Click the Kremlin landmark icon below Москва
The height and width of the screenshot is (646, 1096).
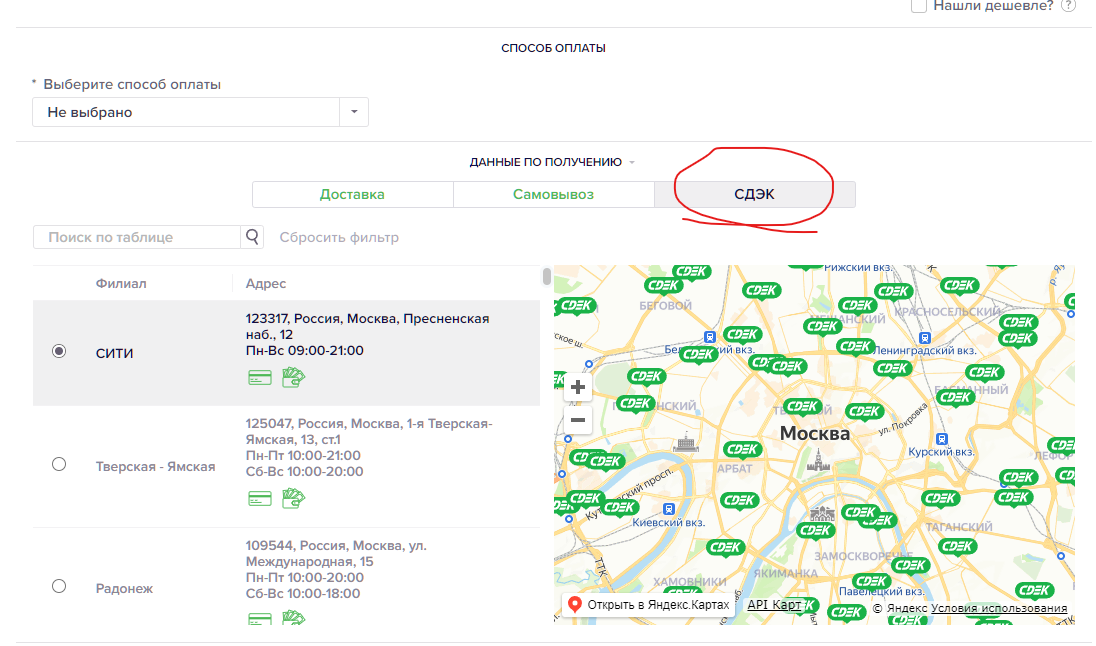tap(818, 459)
